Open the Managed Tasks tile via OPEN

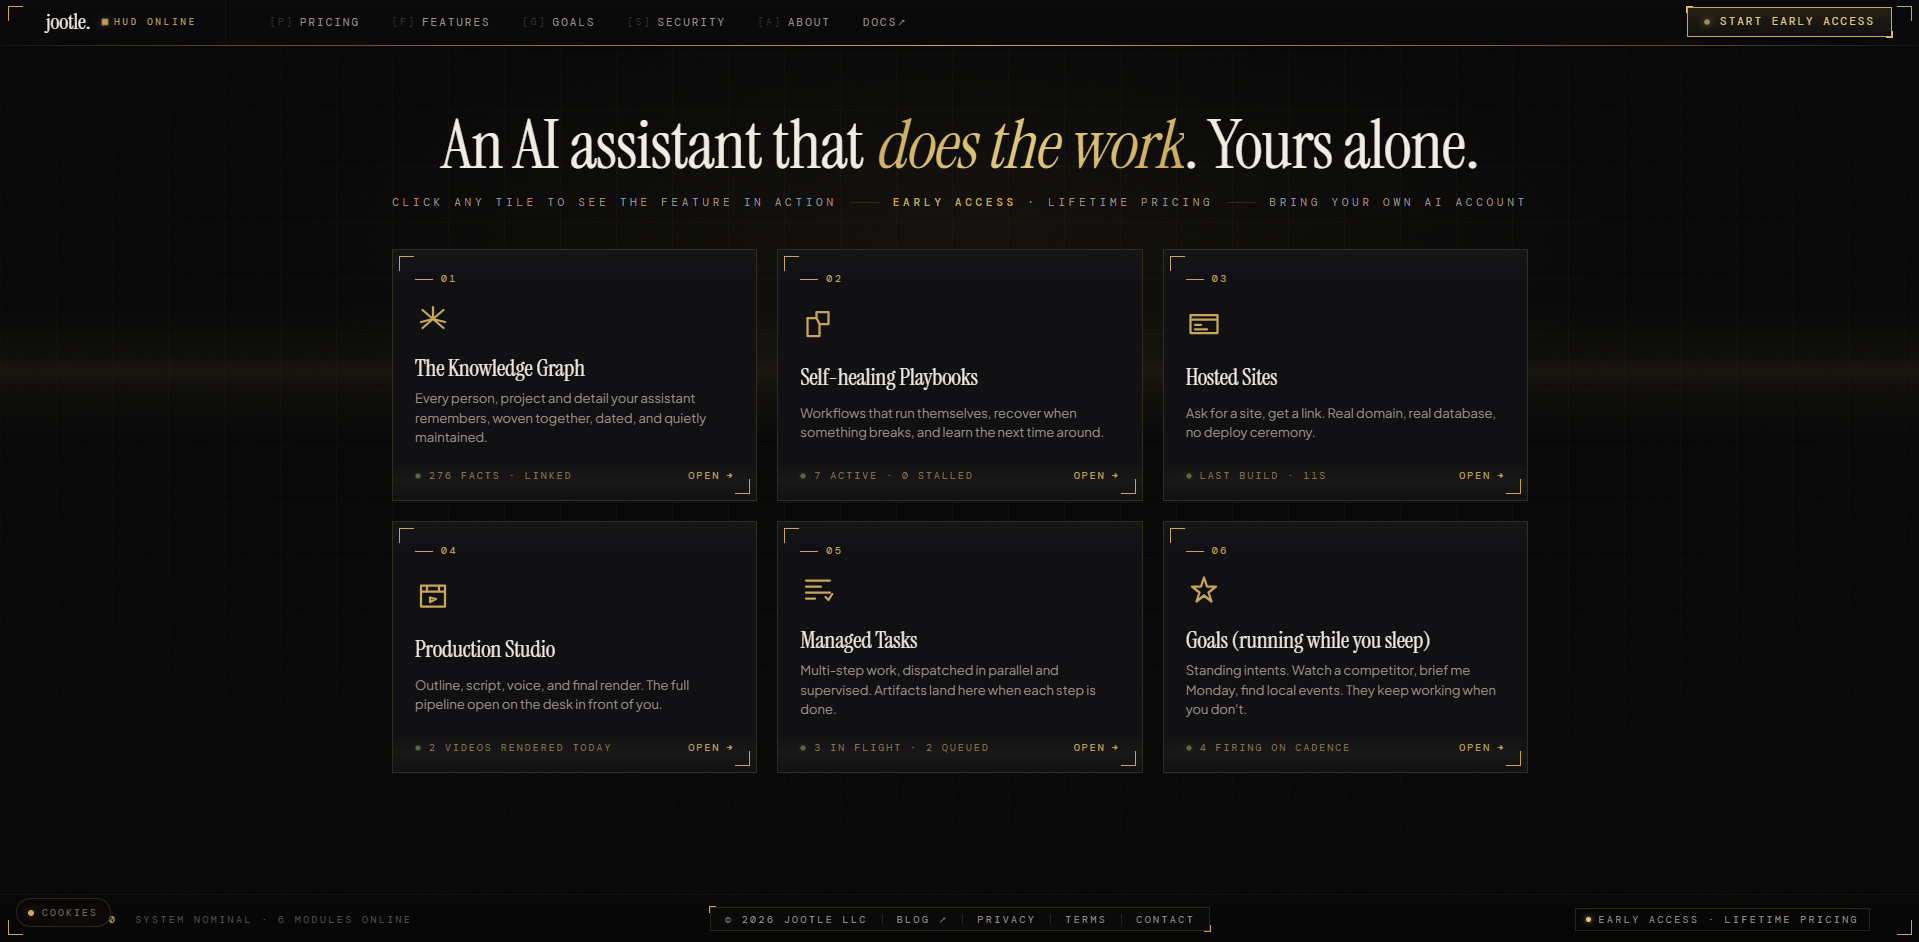tap(1096, 748)
